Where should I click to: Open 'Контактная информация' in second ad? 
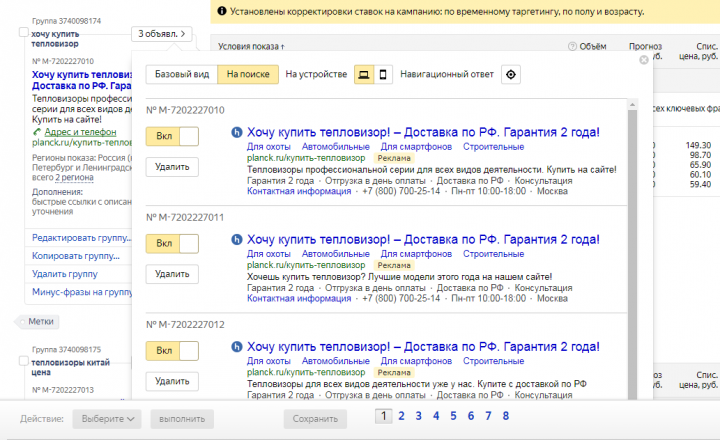[299, 299]
